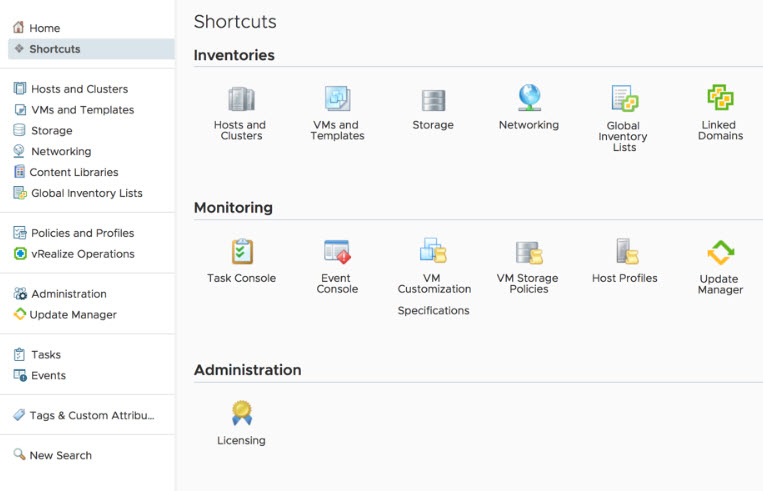The image size is (763, 491).
Task: Click the Linked Domains shortcut icon
Action: 720,97
